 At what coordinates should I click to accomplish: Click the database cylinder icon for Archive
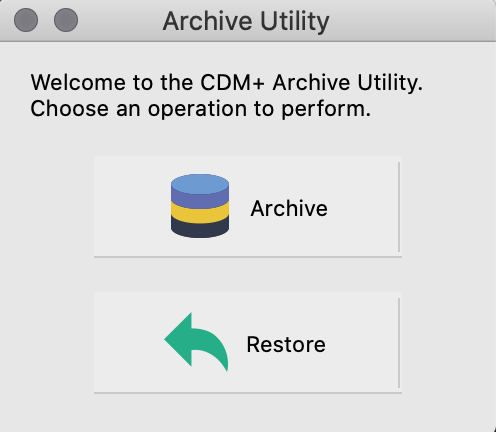point(200,206)
